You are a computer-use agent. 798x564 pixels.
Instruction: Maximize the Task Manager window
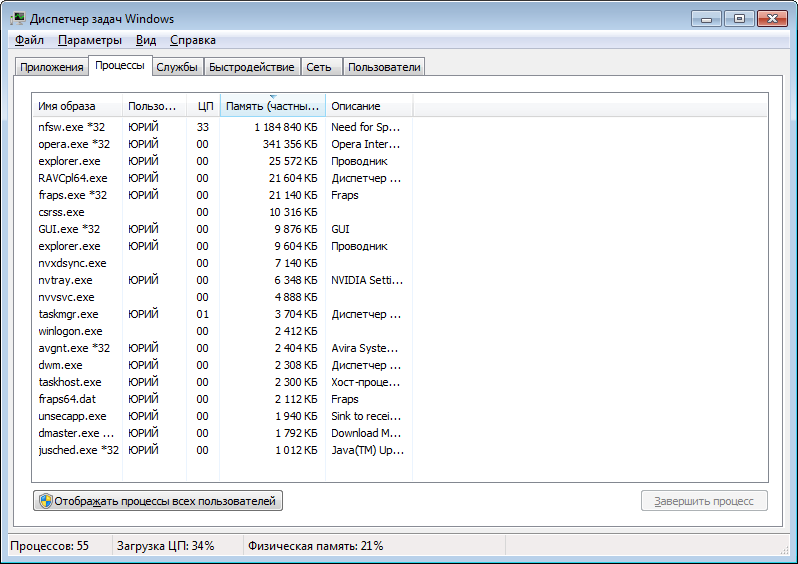coord(739,18)
